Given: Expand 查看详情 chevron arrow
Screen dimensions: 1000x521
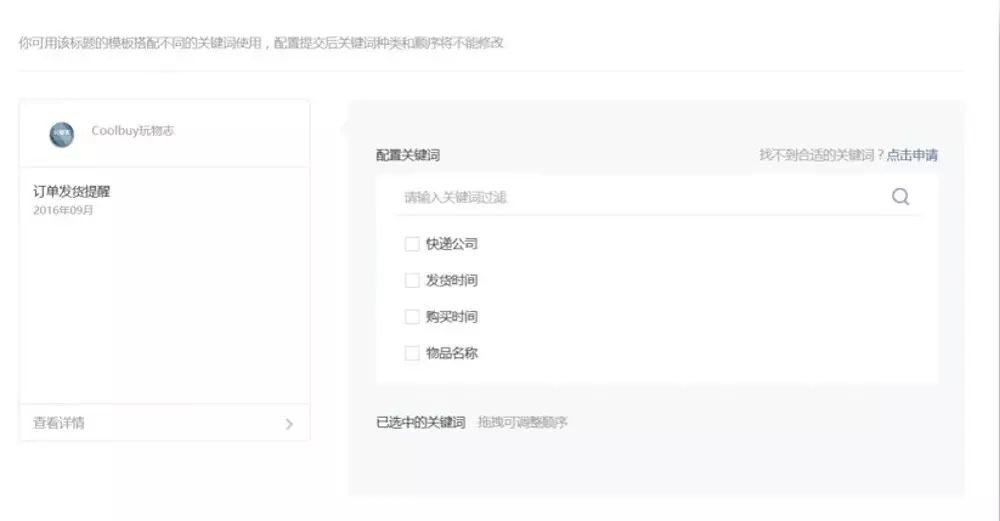Looking at the screenshot, I should coord(289,424).
